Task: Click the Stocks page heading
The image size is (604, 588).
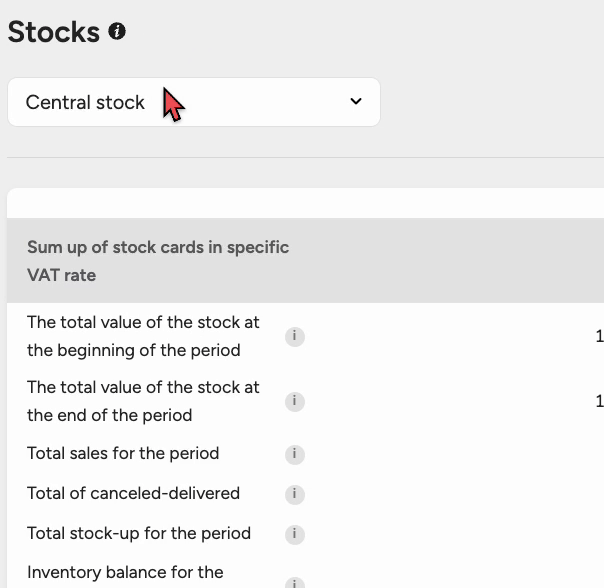Action: coord(53,32)
